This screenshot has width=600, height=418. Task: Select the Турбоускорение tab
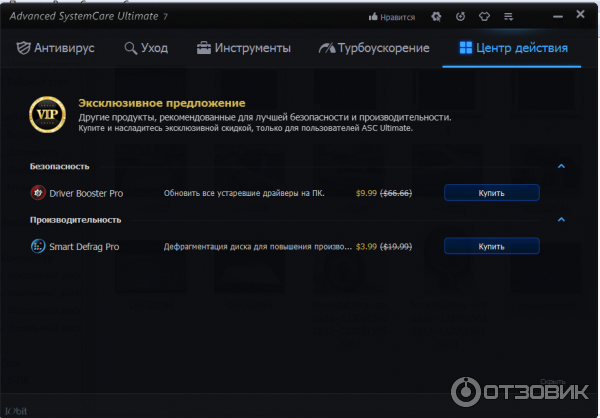coord(374,48)
